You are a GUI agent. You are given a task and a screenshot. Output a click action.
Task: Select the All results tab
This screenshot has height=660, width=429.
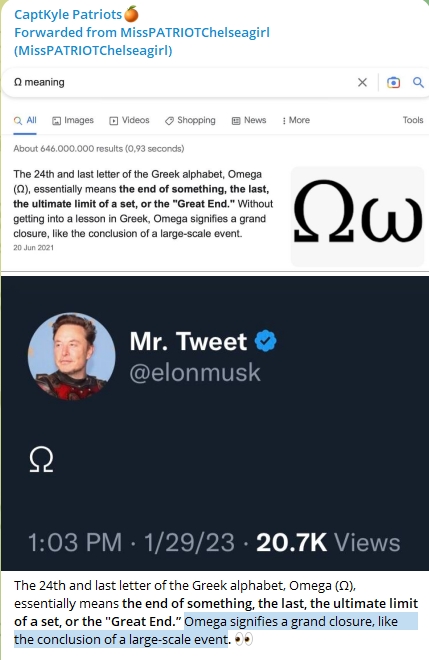pyautogui.click(x=25, y=120)
